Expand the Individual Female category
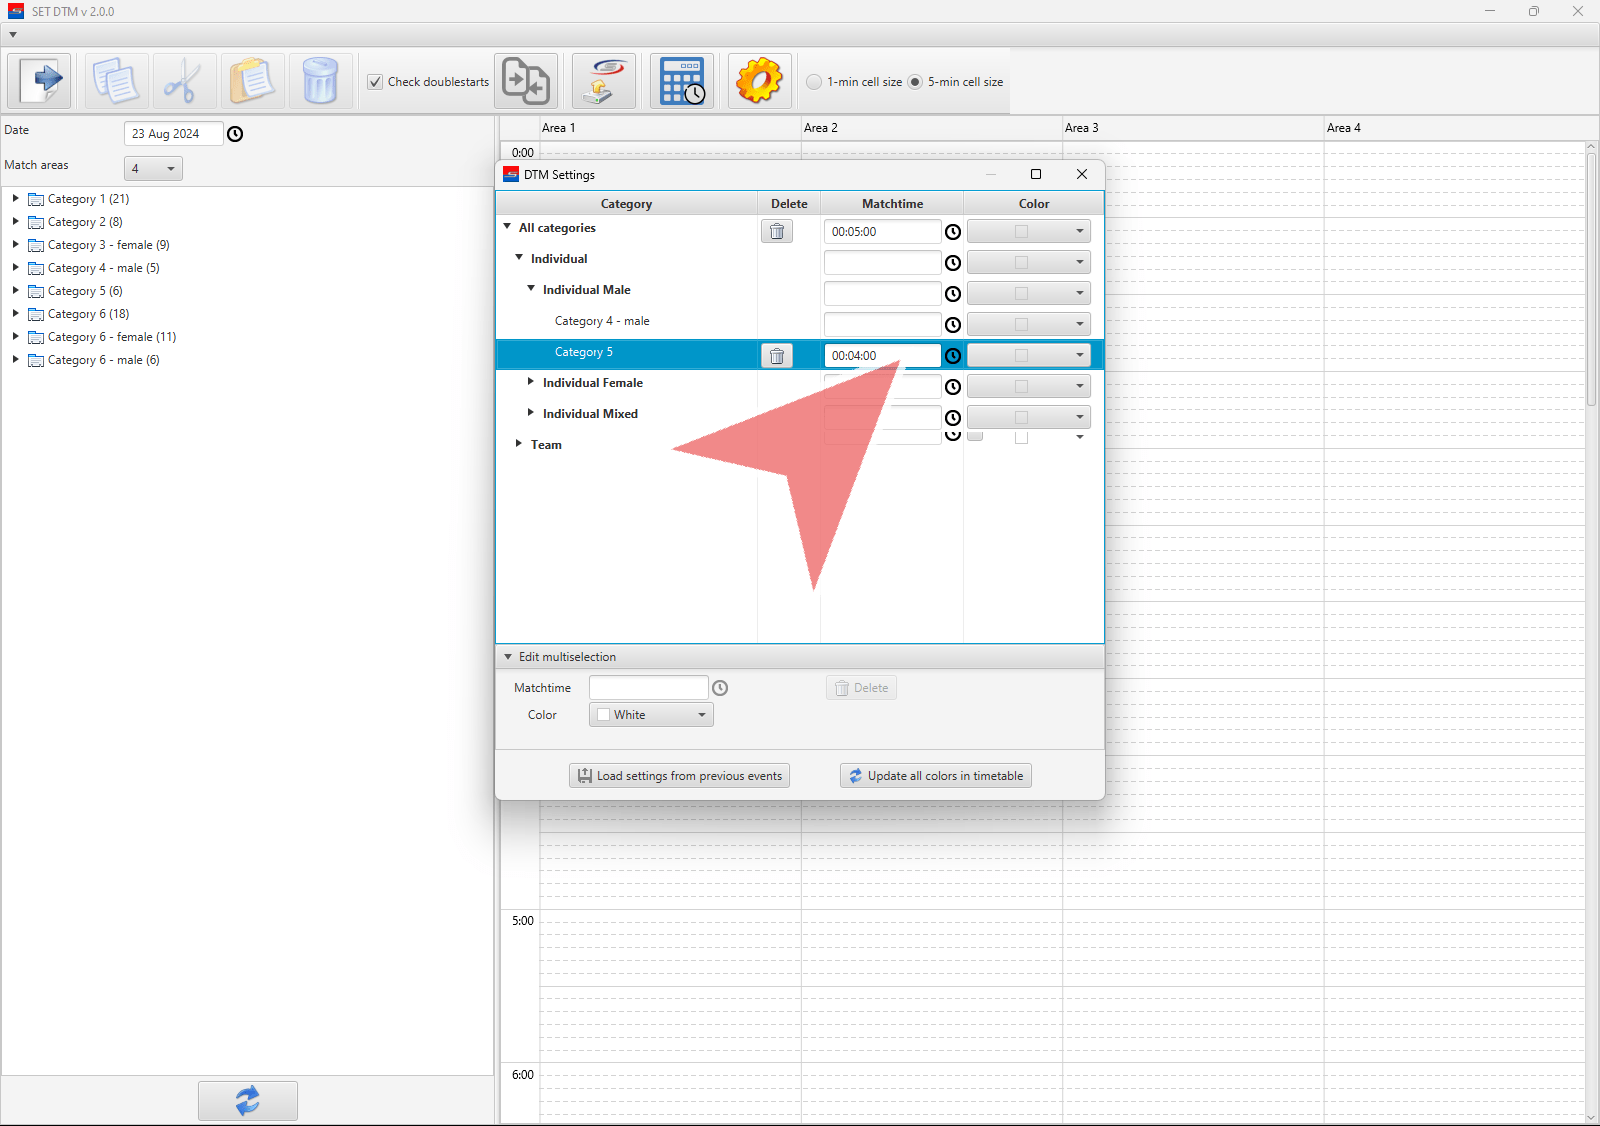 tap(531, 382)
